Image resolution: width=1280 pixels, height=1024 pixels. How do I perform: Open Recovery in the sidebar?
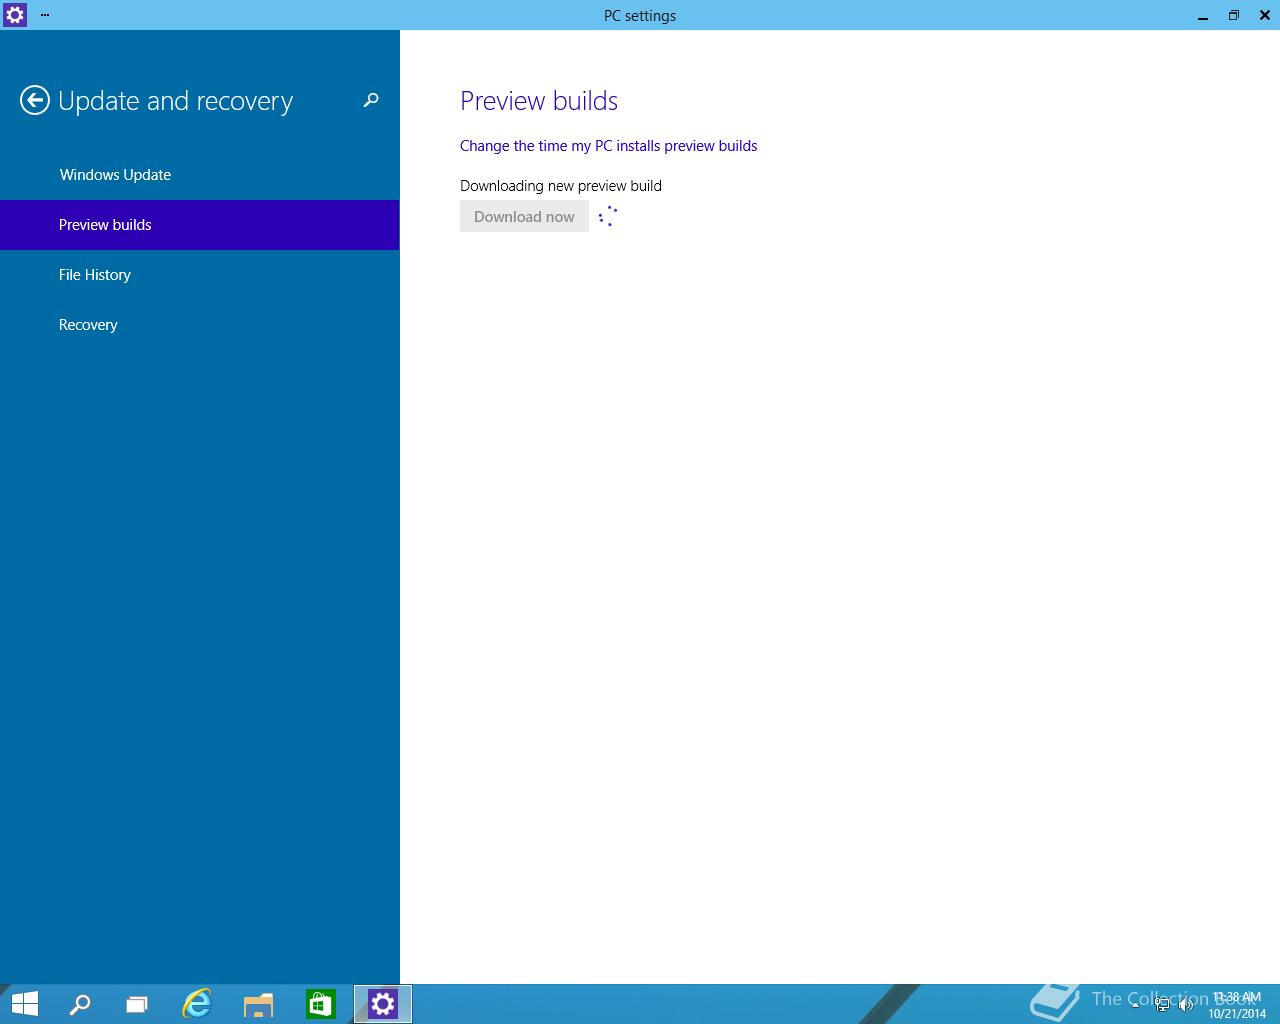click(200, 325)
